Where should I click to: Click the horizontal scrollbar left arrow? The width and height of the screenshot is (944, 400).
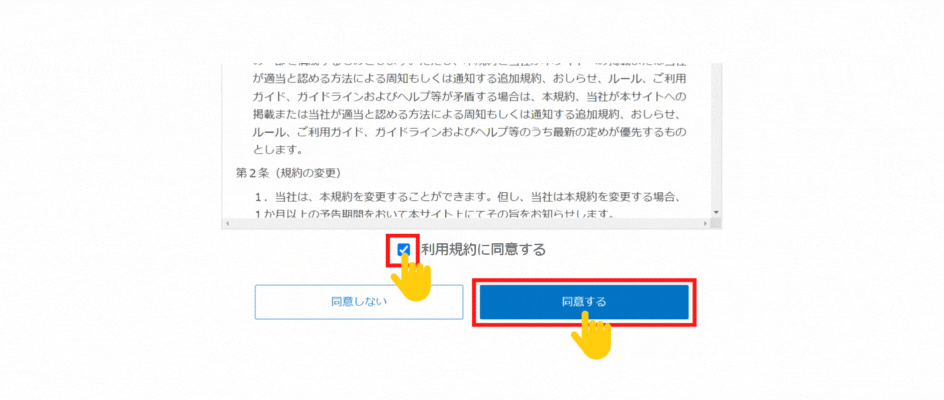[x=226, y=223]
